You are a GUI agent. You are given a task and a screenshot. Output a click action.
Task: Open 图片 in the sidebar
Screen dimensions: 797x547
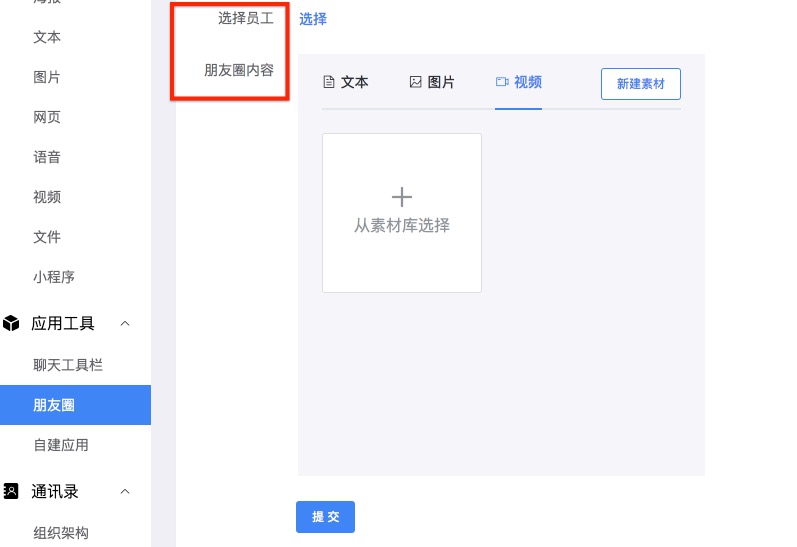click(x=47, y=77)
